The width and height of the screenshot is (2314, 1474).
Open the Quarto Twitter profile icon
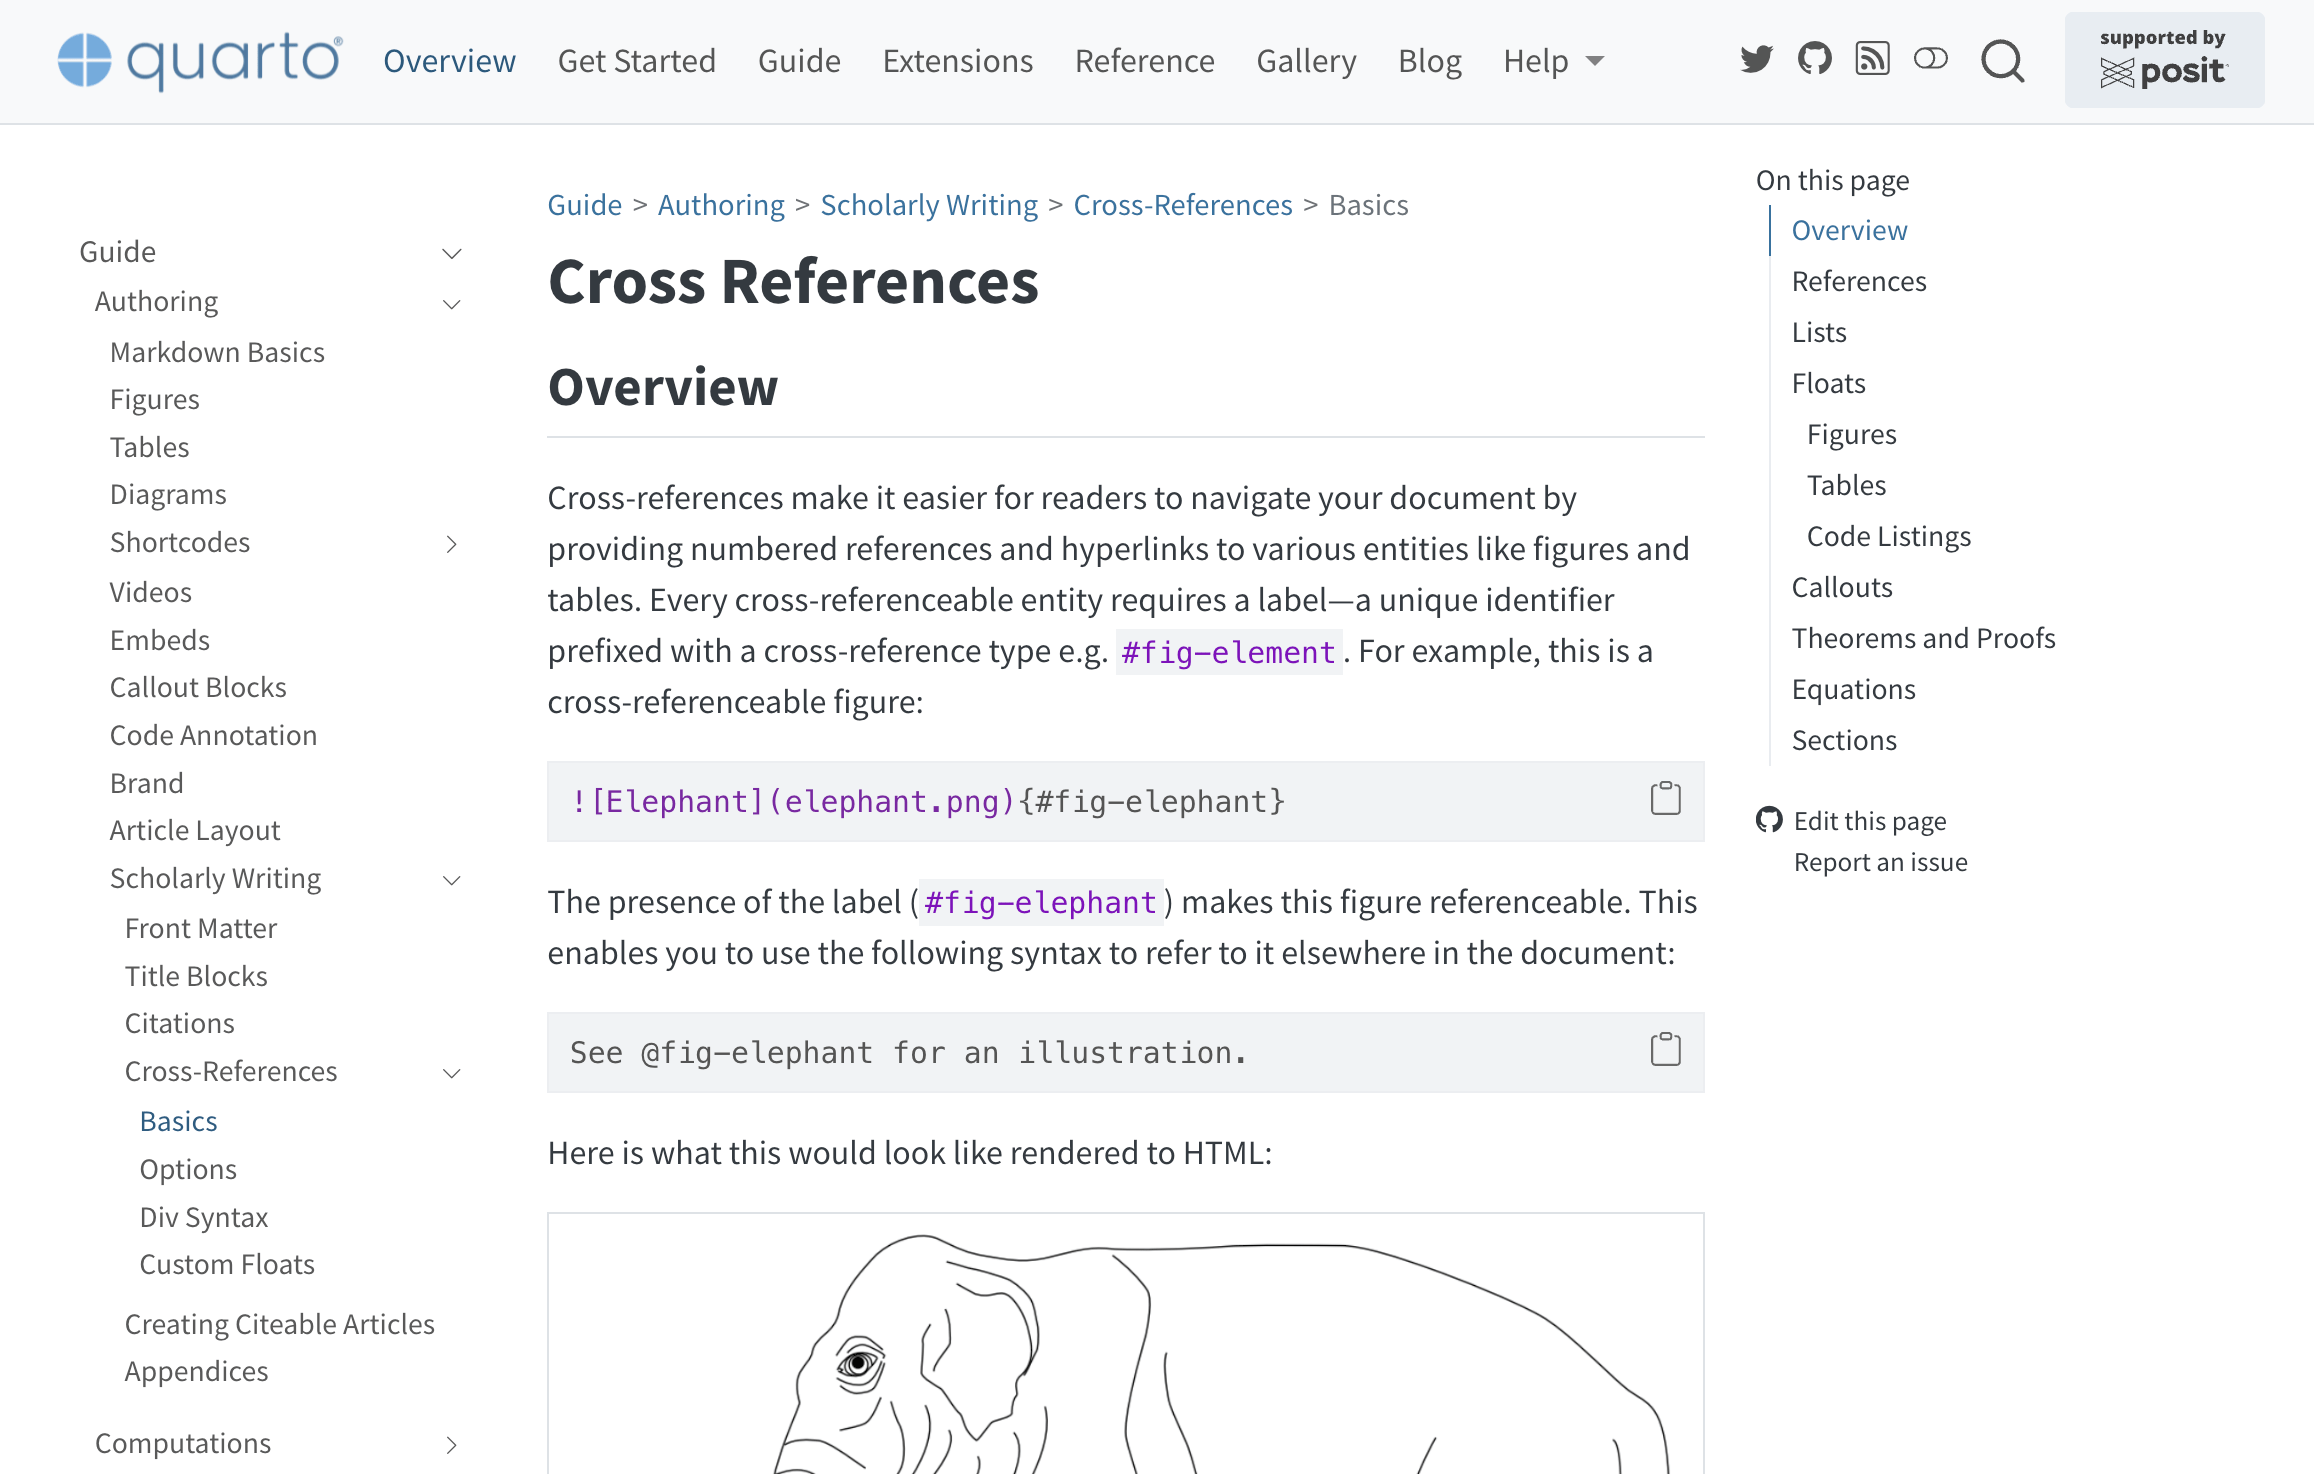pyautogui.click(x=1756, y=60)
